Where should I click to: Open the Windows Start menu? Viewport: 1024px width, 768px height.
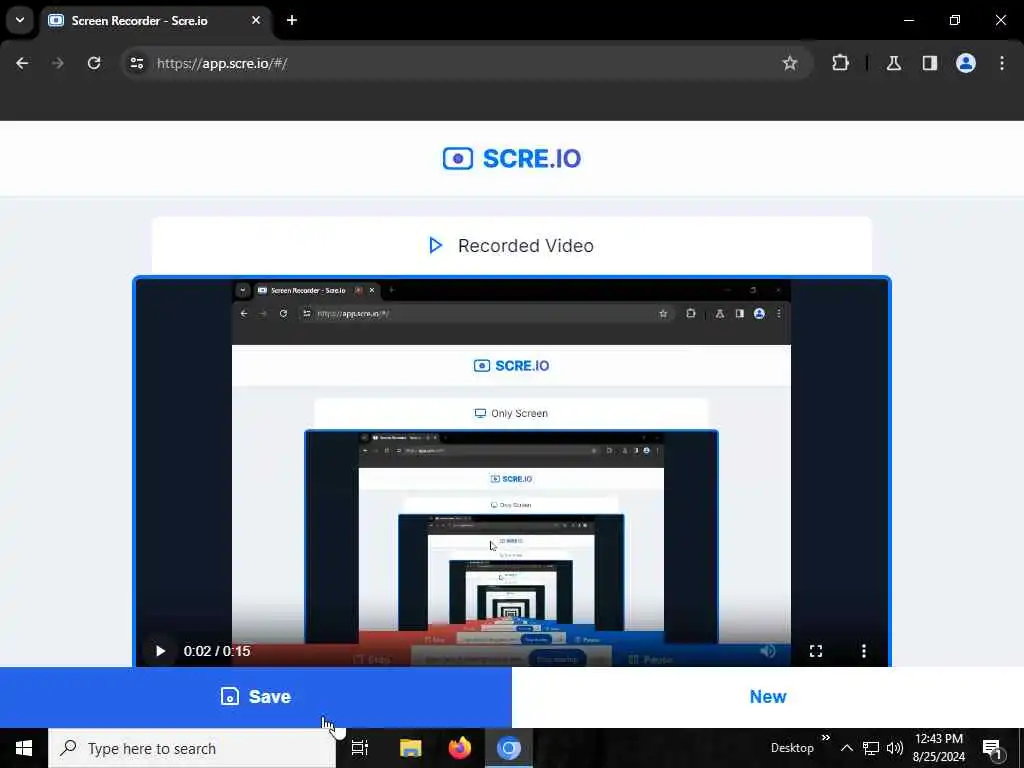pyautogui.click(x=24, y=748)
